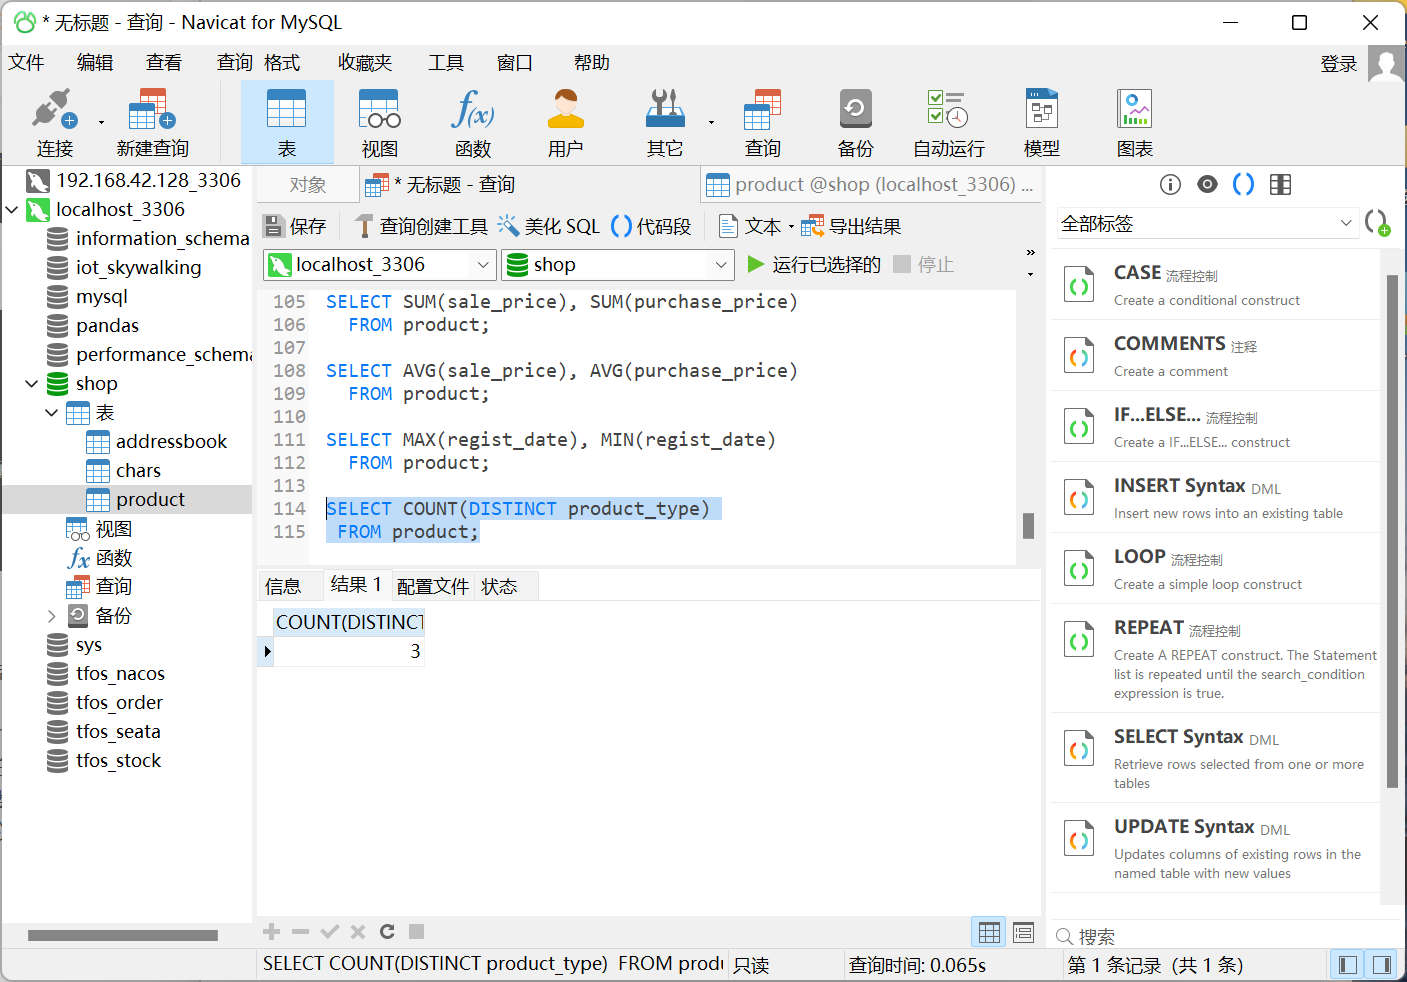The width and height of the screenshot is (1407, 982).
Task: Open the Backup (备份) toolbar icon
Action: [856, 122]
